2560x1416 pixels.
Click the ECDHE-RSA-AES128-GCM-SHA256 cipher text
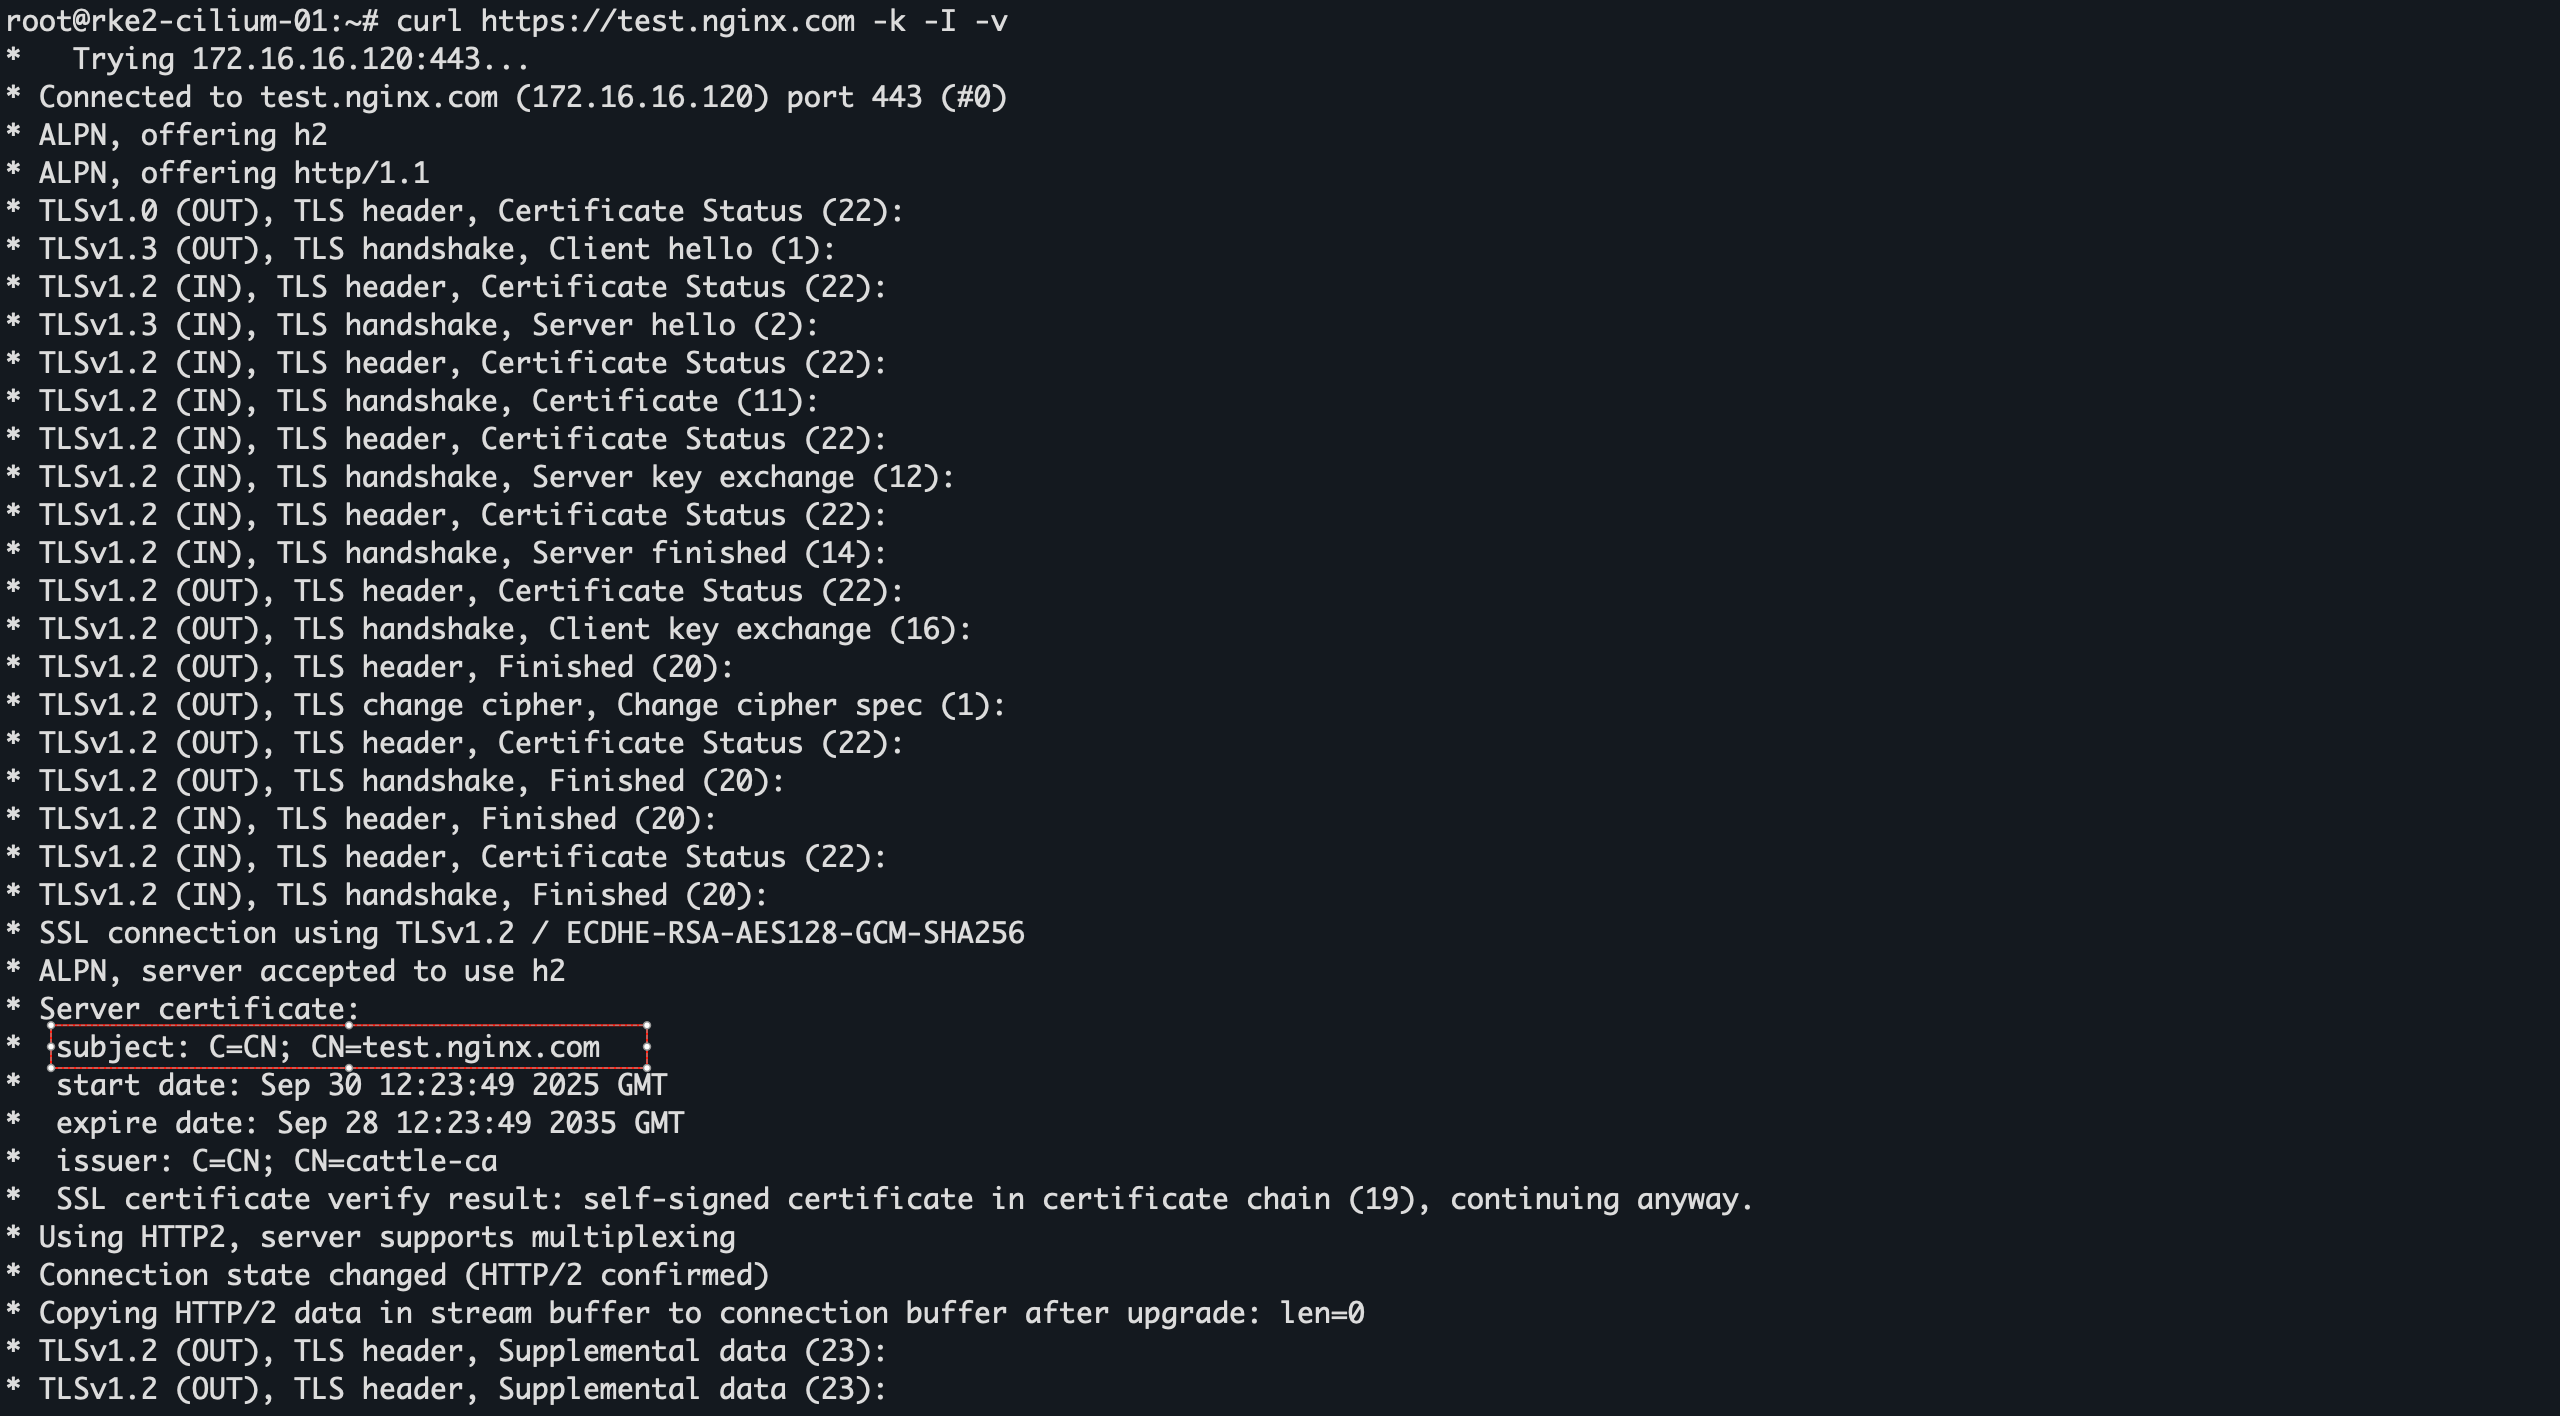tap(795, 933)
